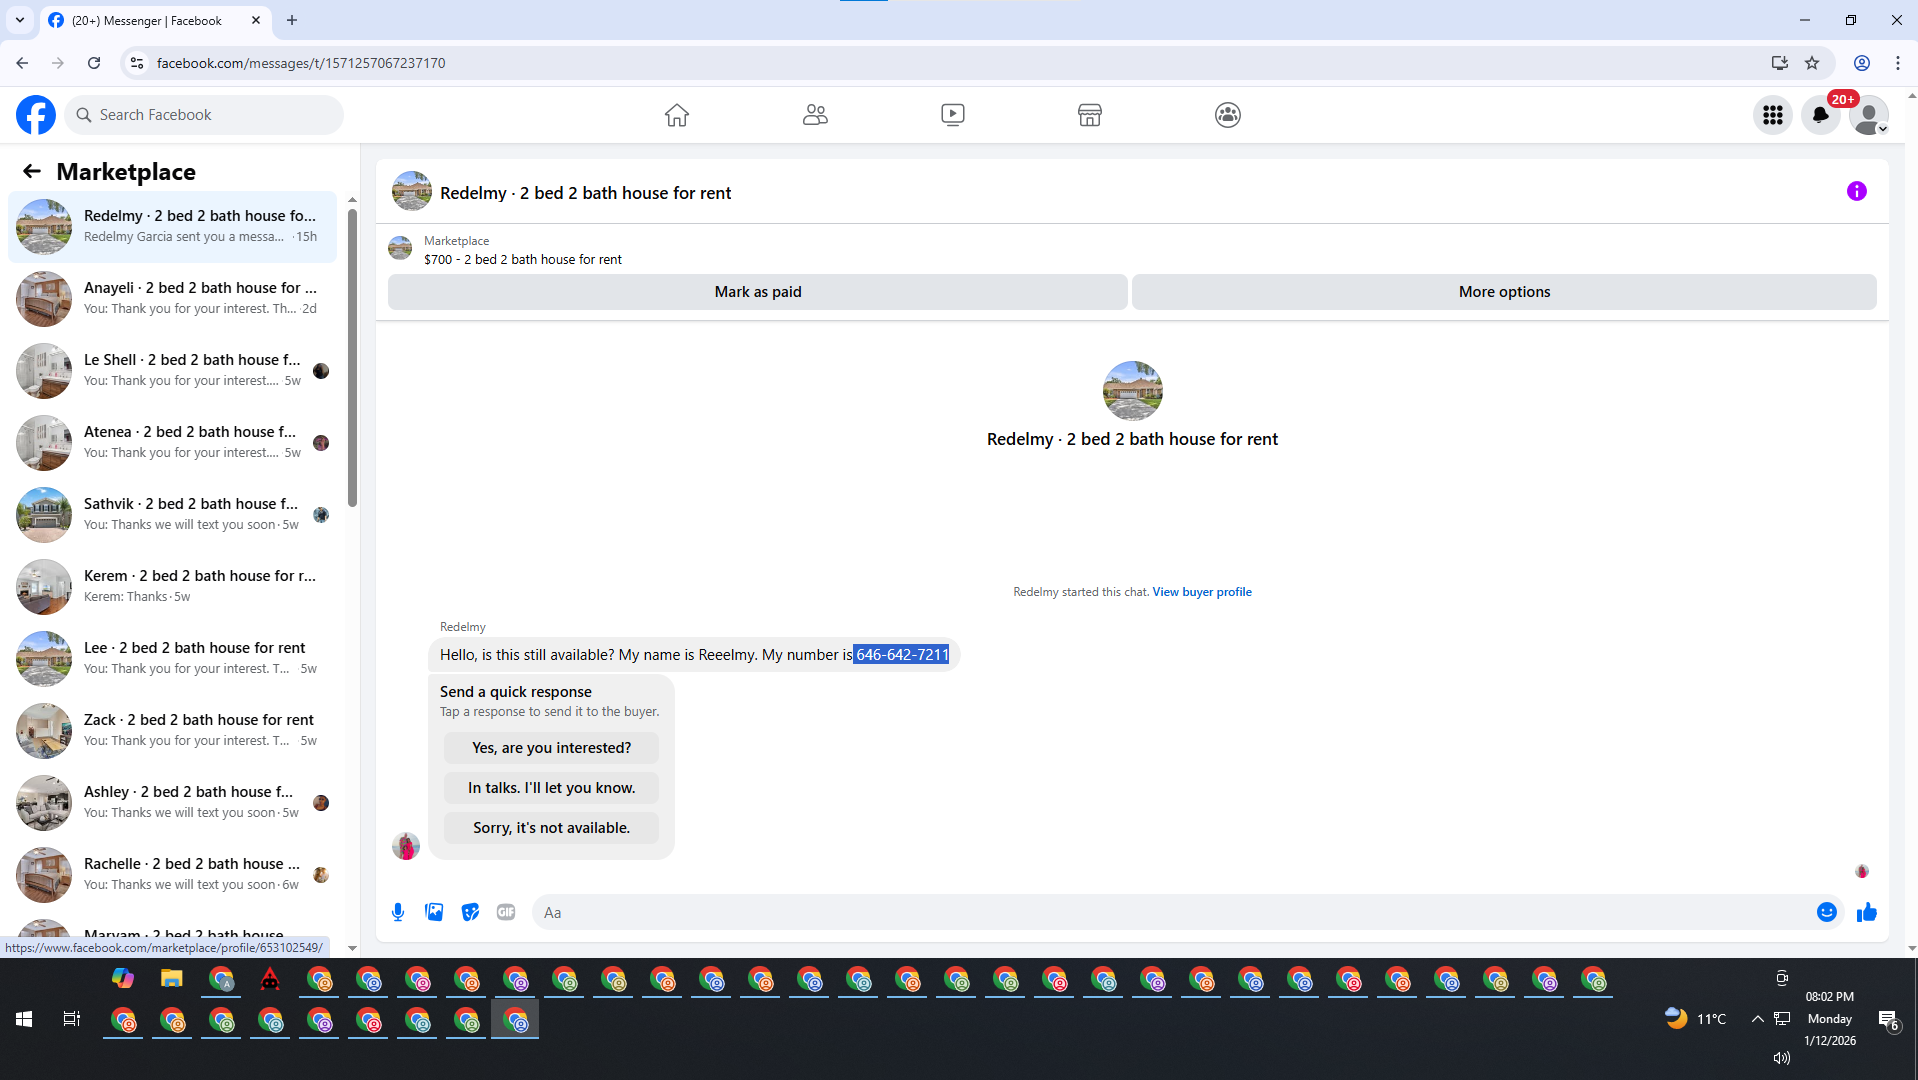The width and height of the screenshot is (1918, 1080).
Task: Open the notifications bell with 20+ badge
Action: tap(1821, 115)
